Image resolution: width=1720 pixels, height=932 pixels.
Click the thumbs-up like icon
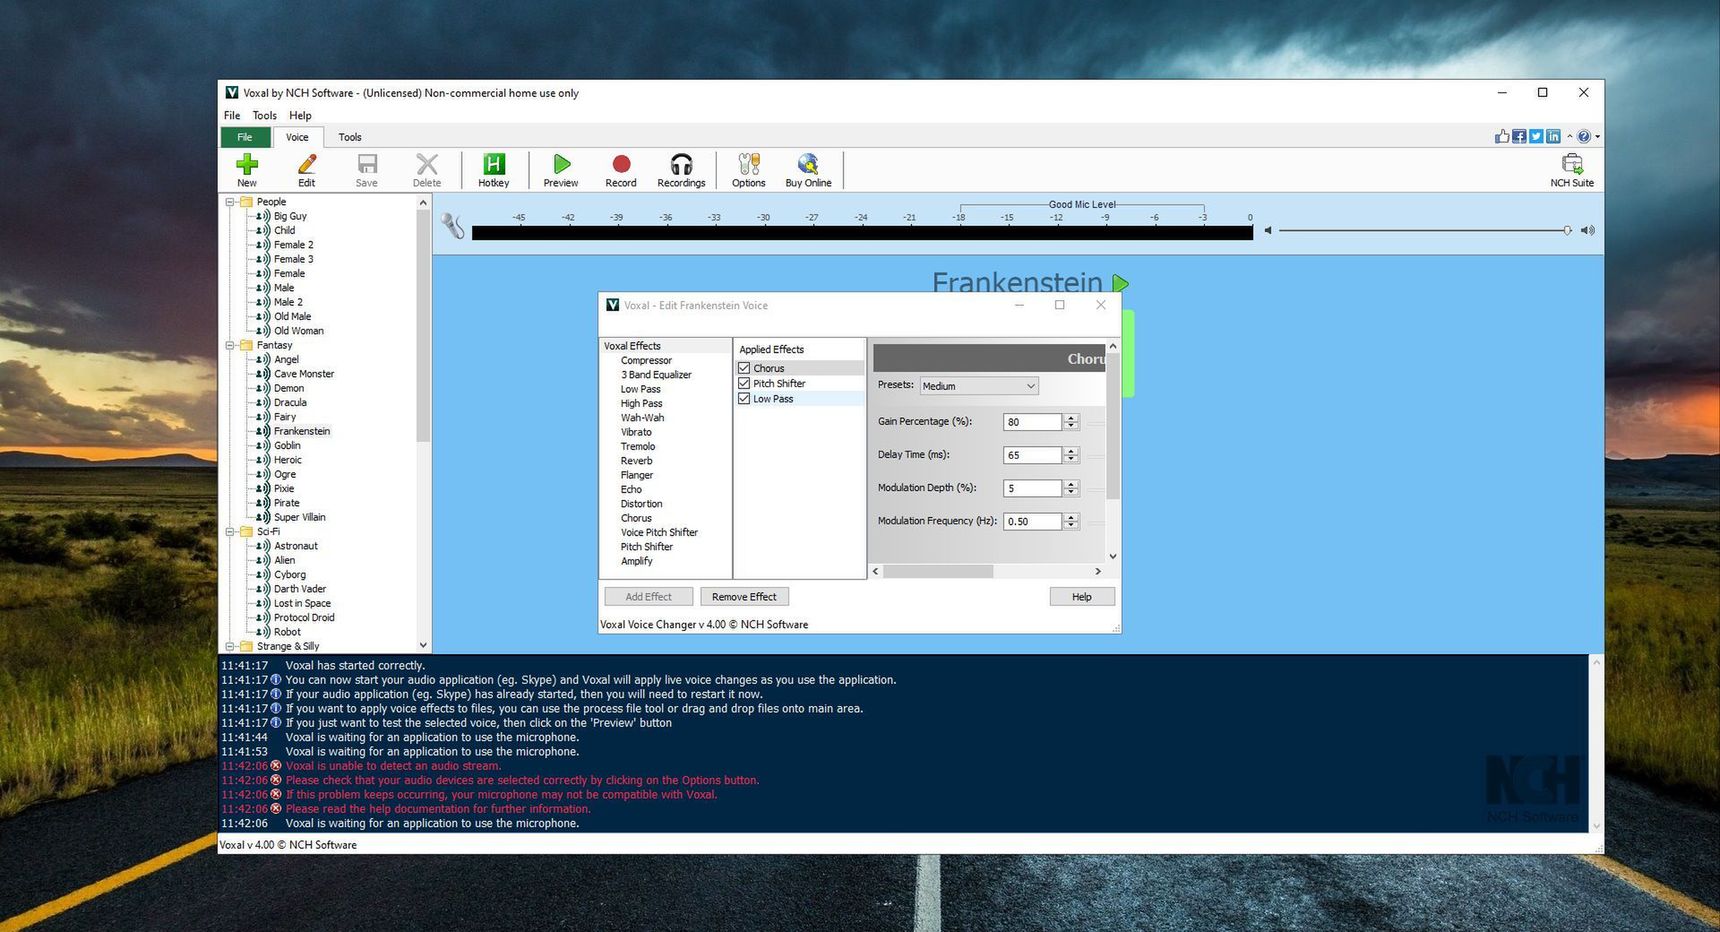[x=1502, y=136]
